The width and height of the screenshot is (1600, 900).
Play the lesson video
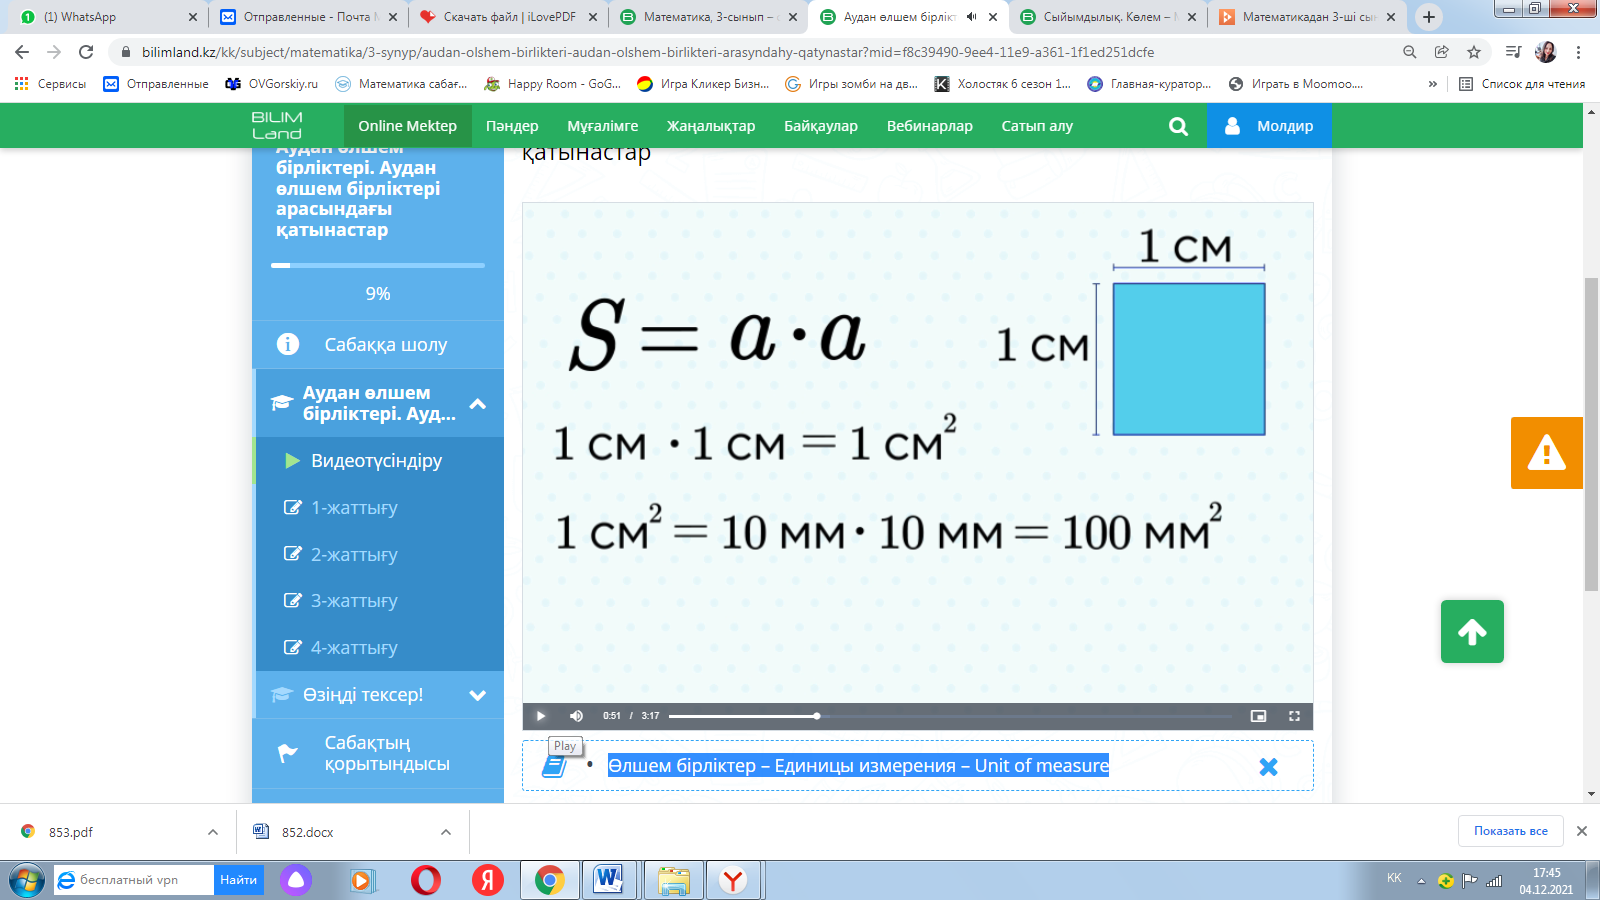pos(540,716)
